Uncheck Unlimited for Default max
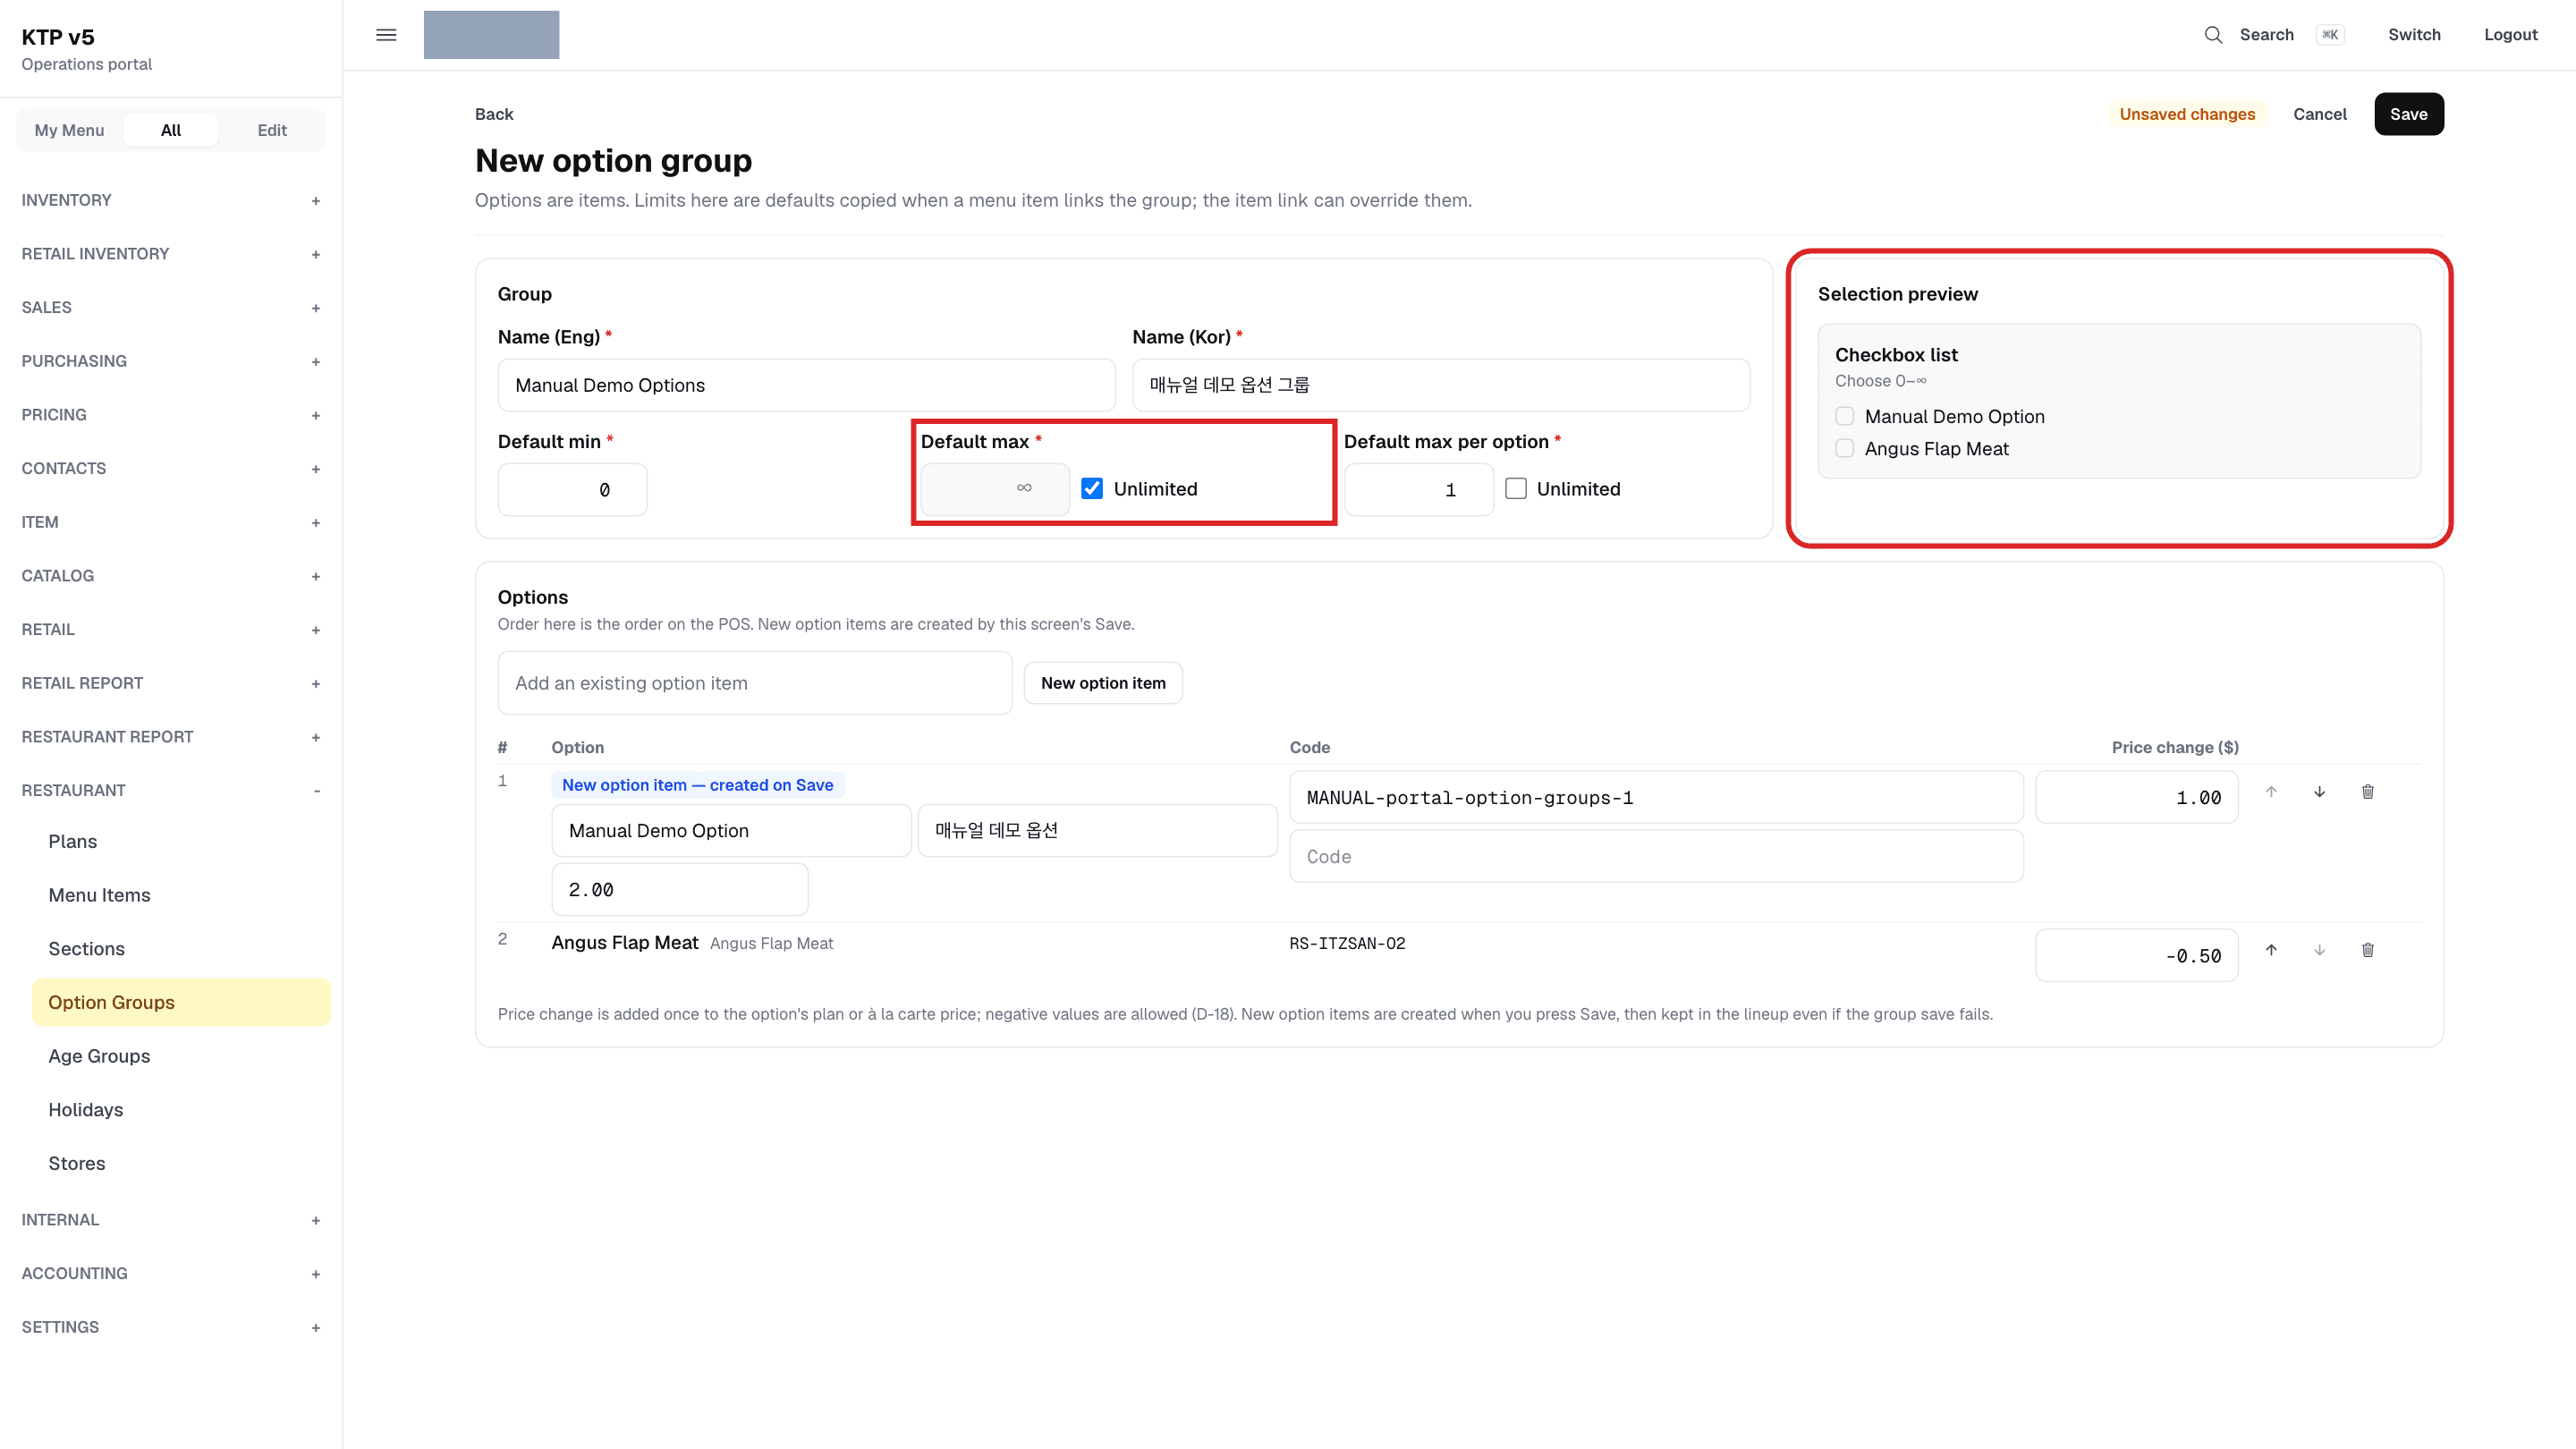This screenshot has height=1449, width=2576. (x=1092, y=488)
